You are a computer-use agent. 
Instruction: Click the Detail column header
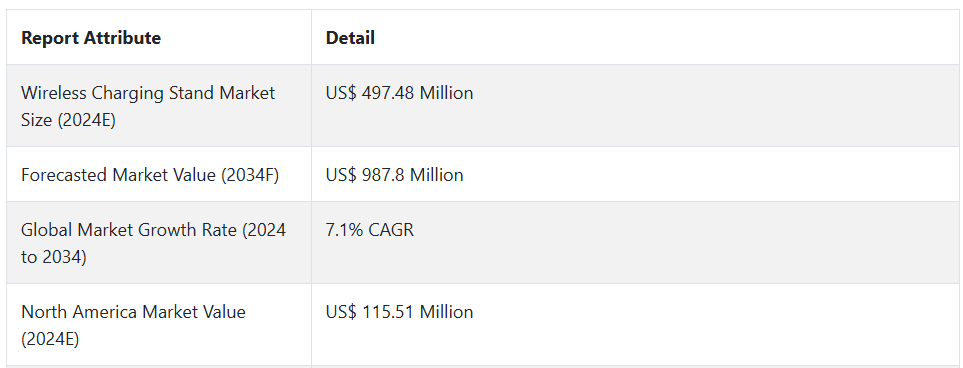350,38
